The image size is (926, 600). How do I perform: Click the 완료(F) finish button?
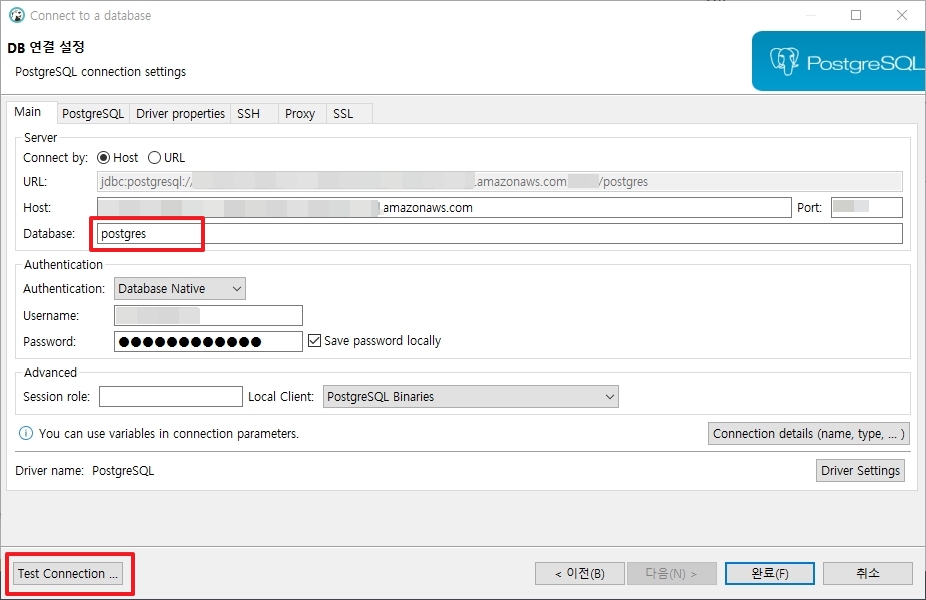click(x=770, y=573)
